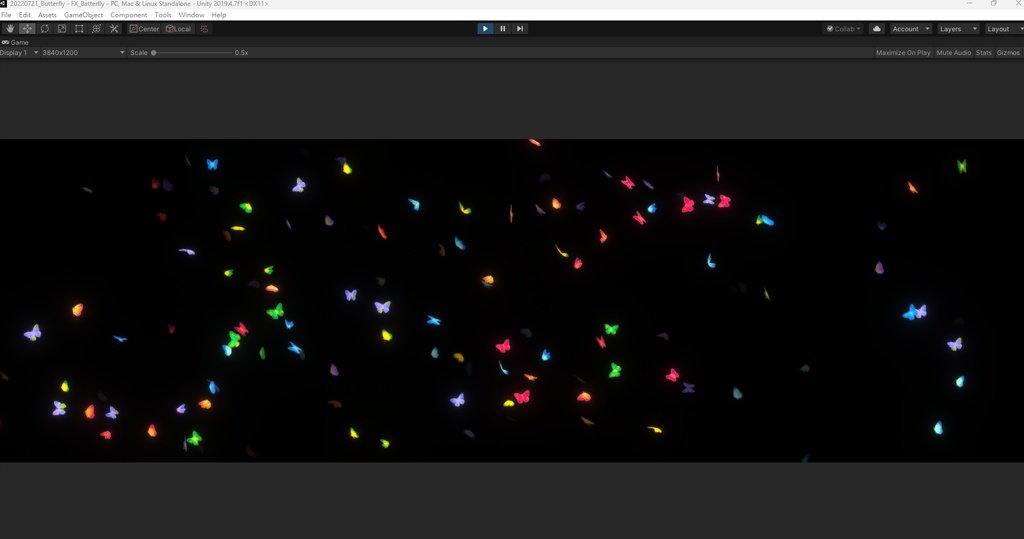The image size is (1024, 539).
Task: Click the Scale slider handle
Action: pos(154,53)
